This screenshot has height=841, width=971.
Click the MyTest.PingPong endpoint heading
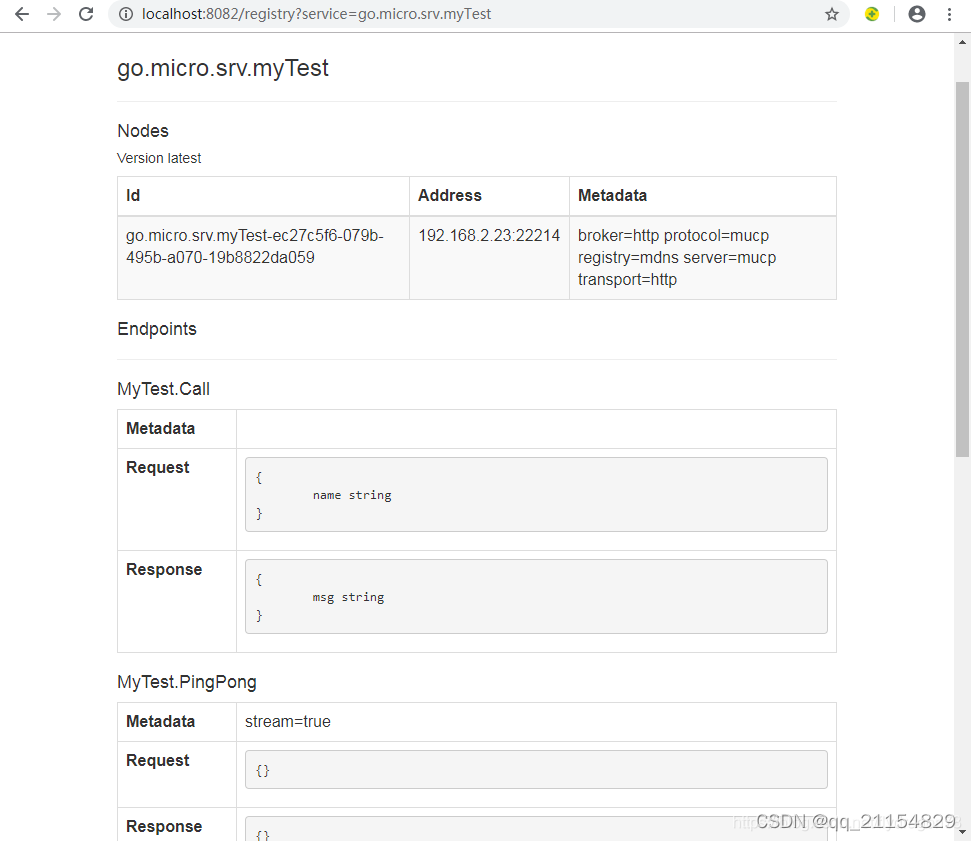click(x=186, y=682)
